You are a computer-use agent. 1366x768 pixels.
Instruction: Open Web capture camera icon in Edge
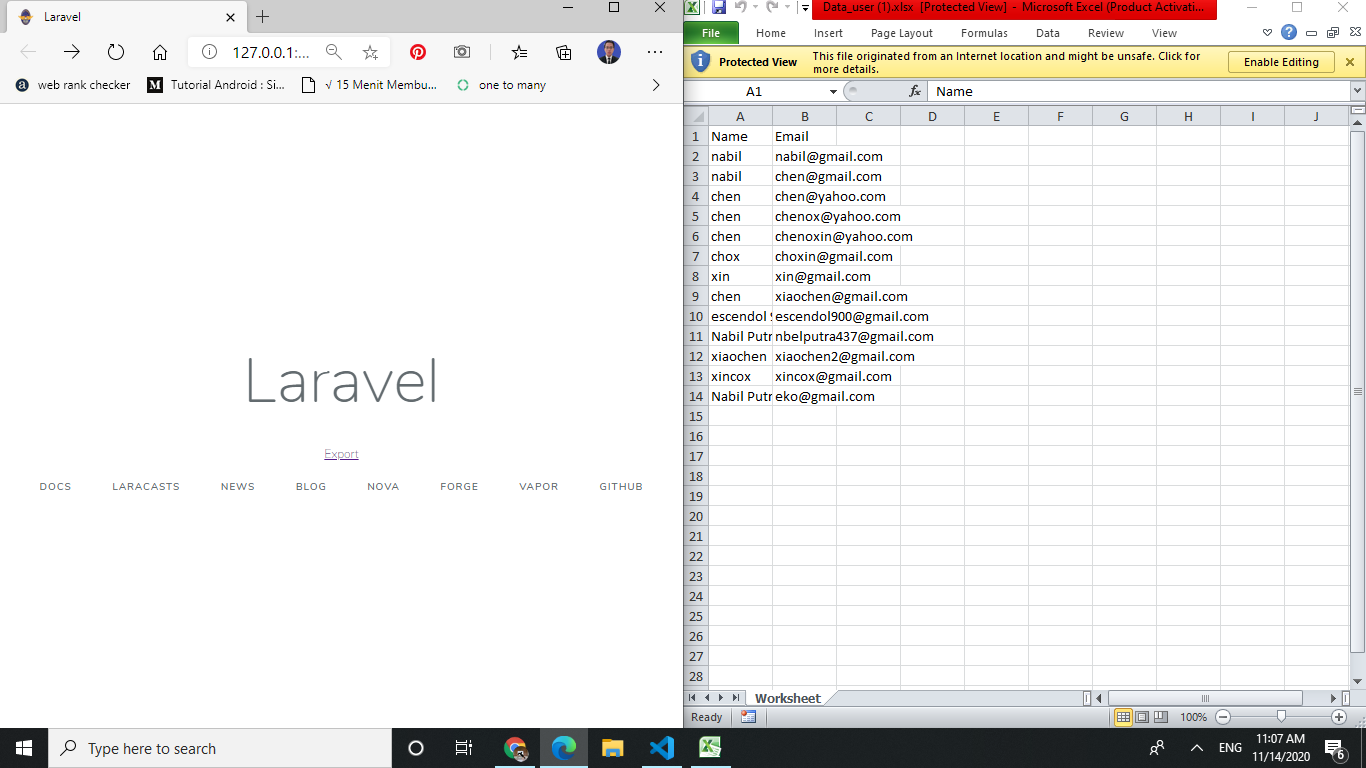(x=460, y=52)
